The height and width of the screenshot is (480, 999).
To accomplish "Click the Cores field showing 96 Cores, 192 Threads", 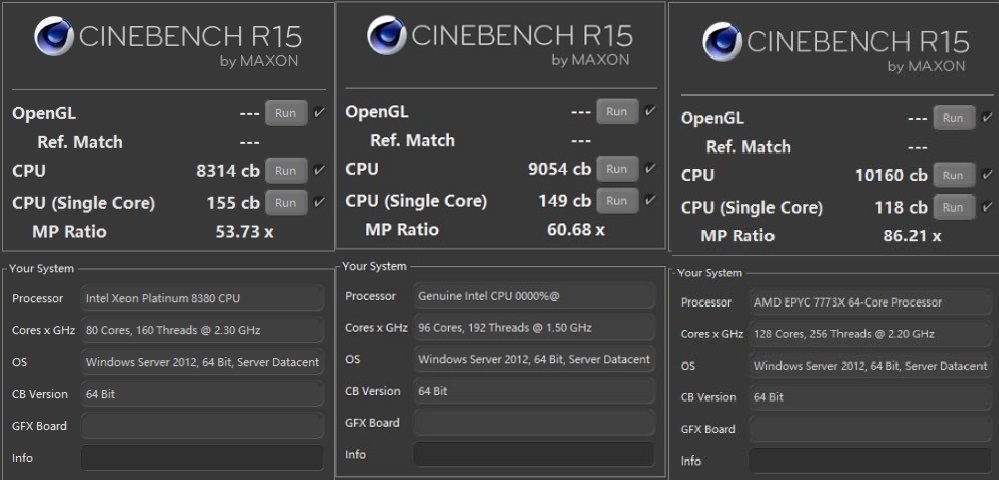I will point(533,328).
